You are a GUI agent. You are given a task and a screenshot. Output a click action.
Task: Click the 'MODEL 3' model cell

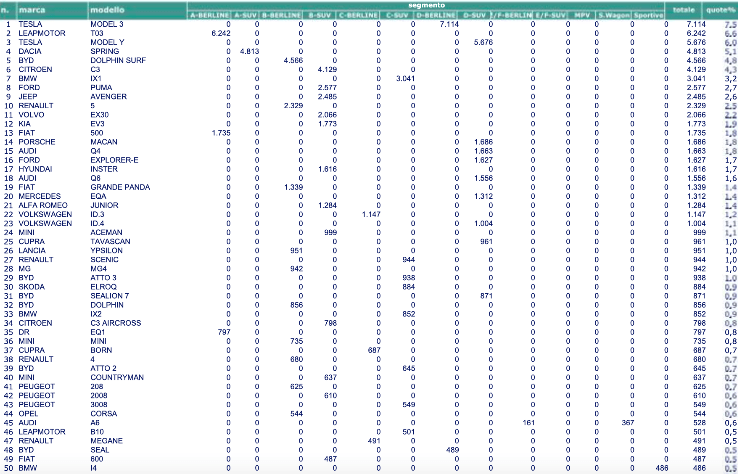108,23
